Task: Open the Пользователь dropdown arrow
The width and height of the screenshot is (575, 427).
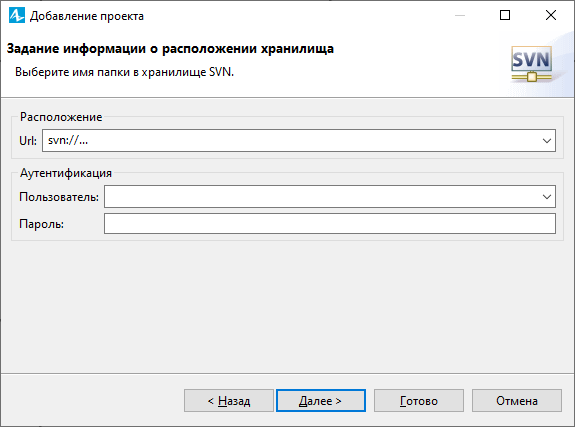Action: 547,197
